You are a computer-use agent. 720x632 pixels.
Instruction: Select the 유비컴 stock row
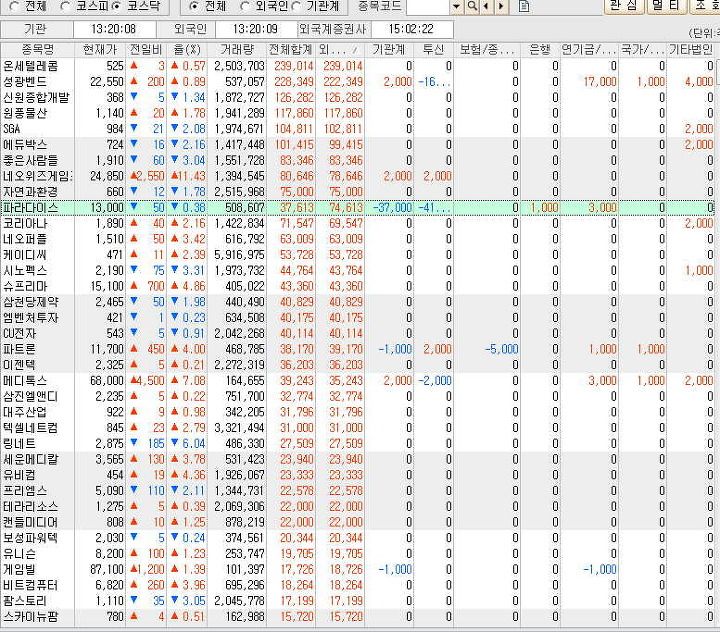[x=358, y=475]
